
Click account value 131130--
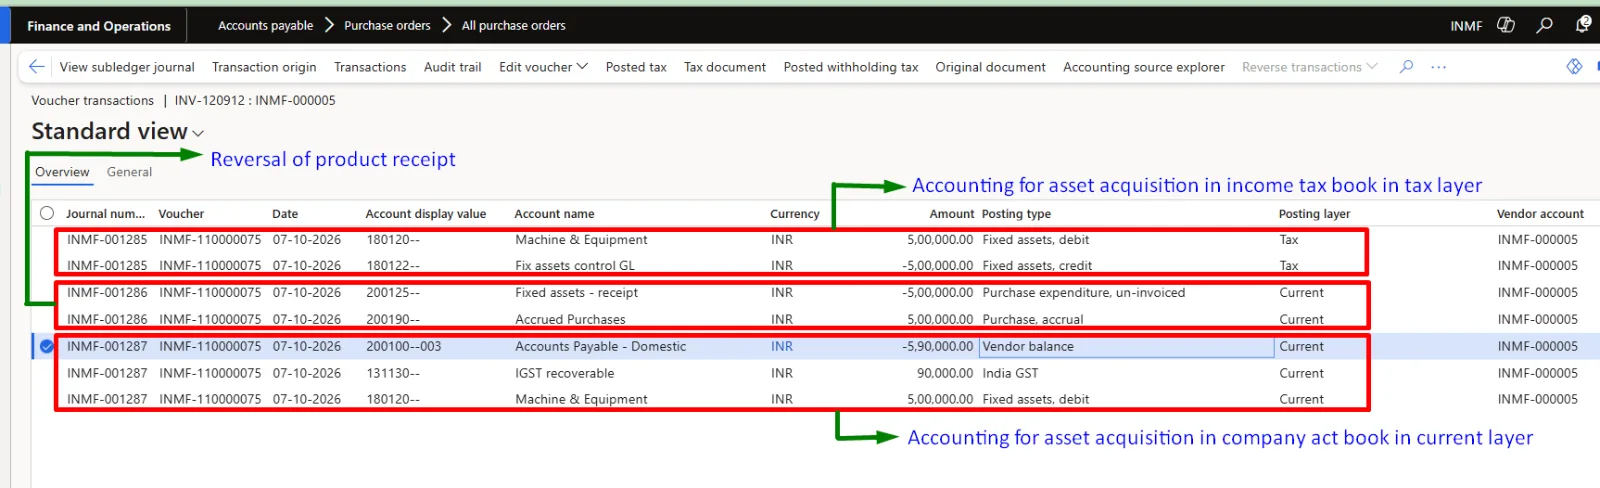click(393, 373)
